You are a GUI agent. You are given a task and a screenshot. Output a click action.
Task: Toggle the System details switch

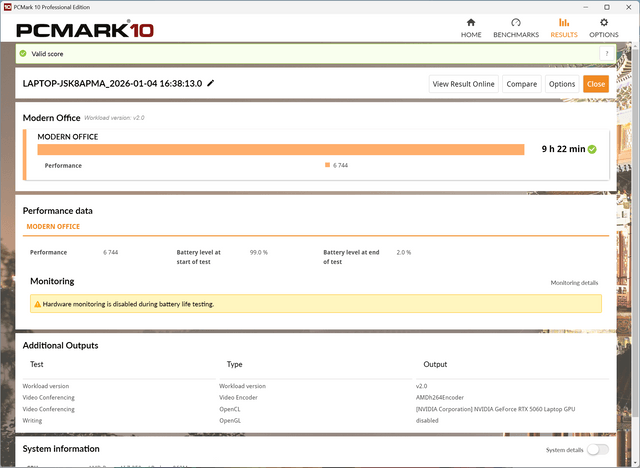[x=598, y=449]
